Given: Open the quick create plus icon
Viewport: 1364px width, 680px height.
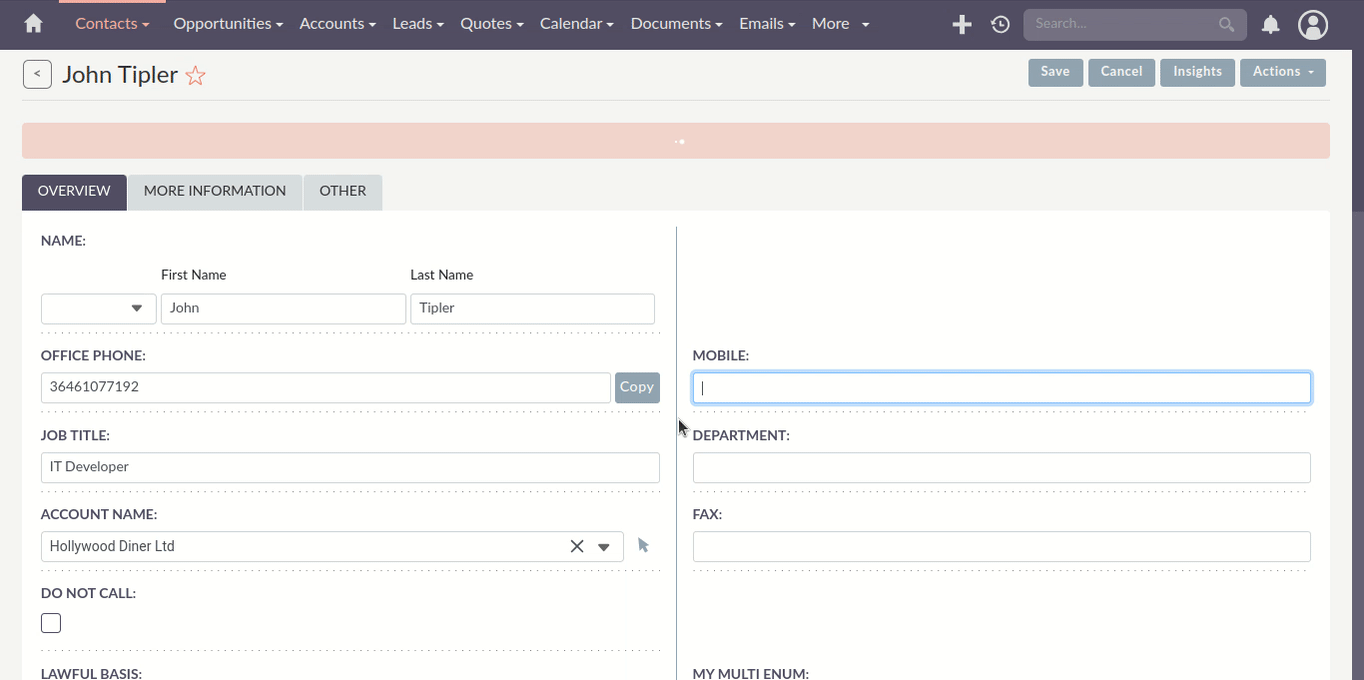Looking at the screenshot, I should [x=961, y=24].
